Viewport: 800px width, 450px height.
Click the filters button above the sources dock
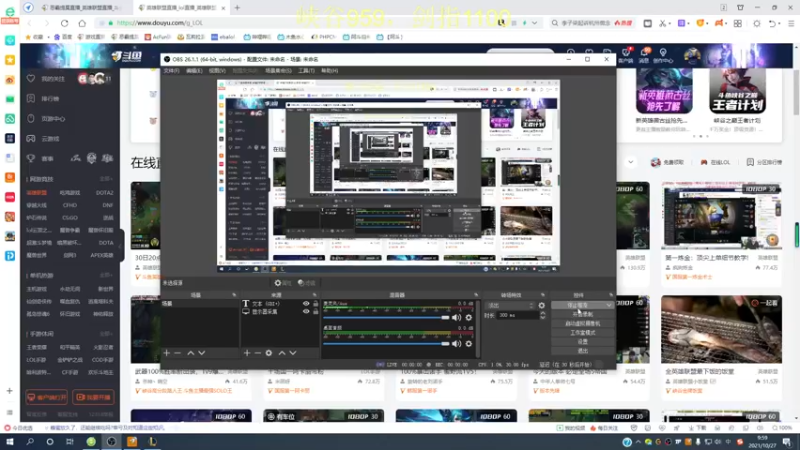[x=307, y=283]
